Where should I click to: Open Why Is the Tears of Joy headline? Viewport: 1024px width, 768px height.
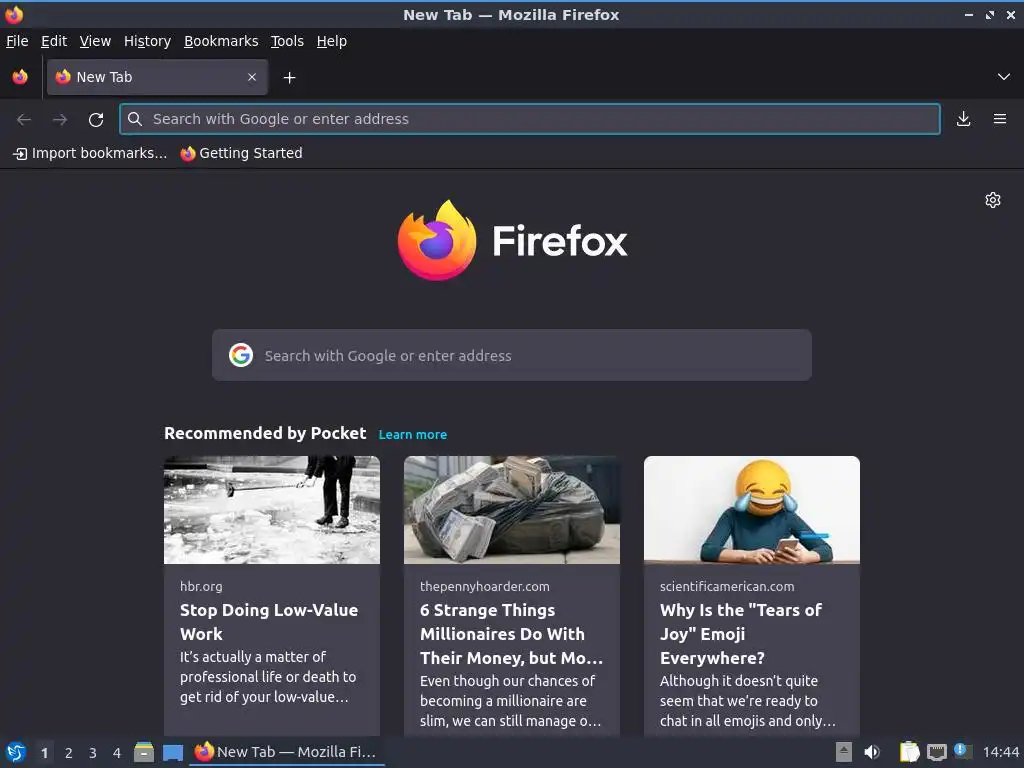point(741,634)
